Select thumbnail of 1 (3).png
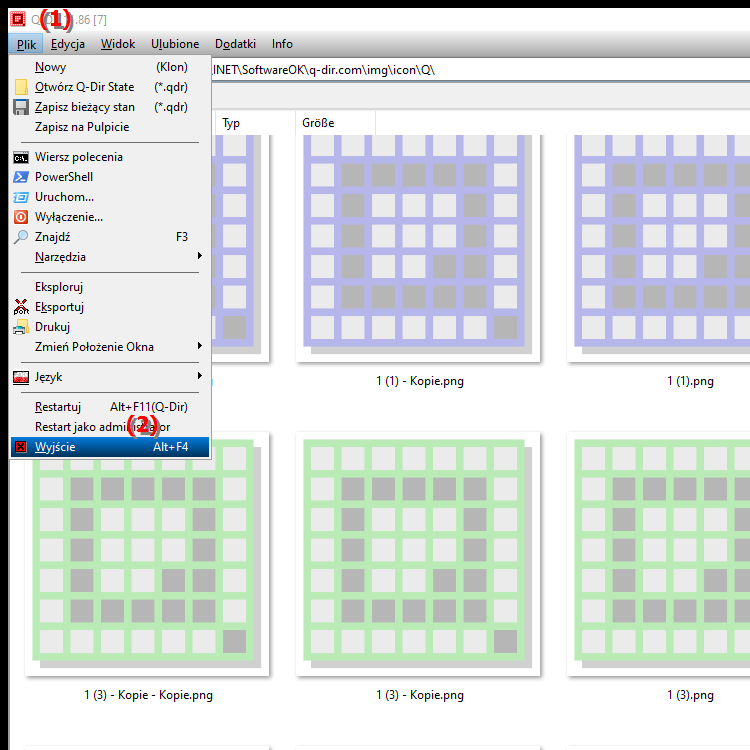Image resolution: width=750 pixels, height=750 pixels. tap(659, 554)
